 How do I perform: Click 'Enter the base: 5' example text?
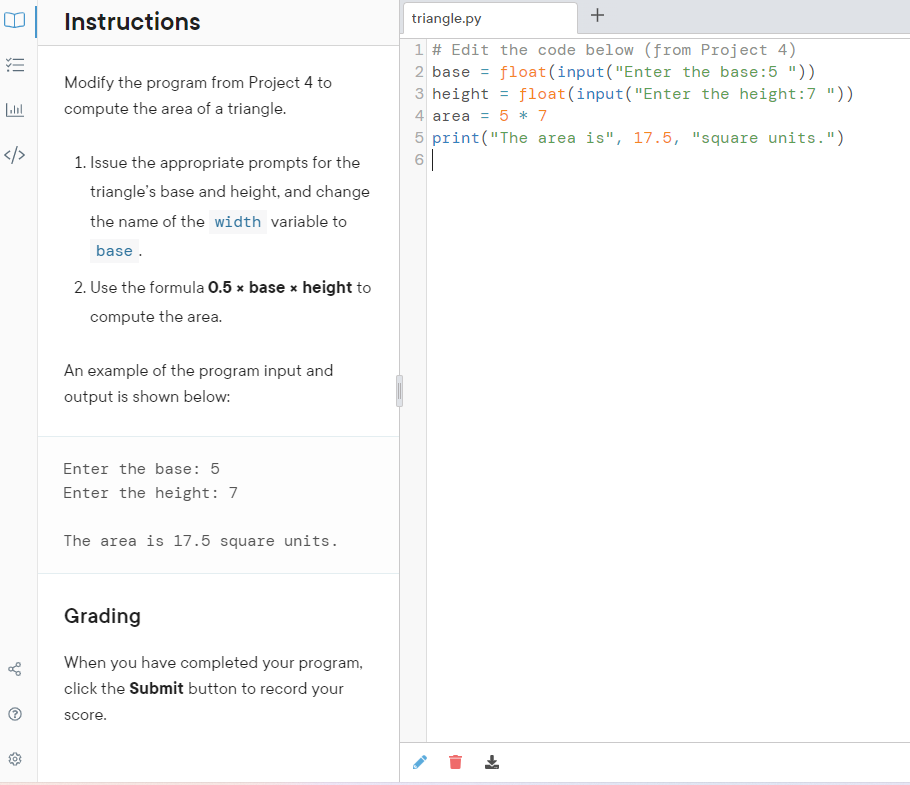(x=142, y=469)
